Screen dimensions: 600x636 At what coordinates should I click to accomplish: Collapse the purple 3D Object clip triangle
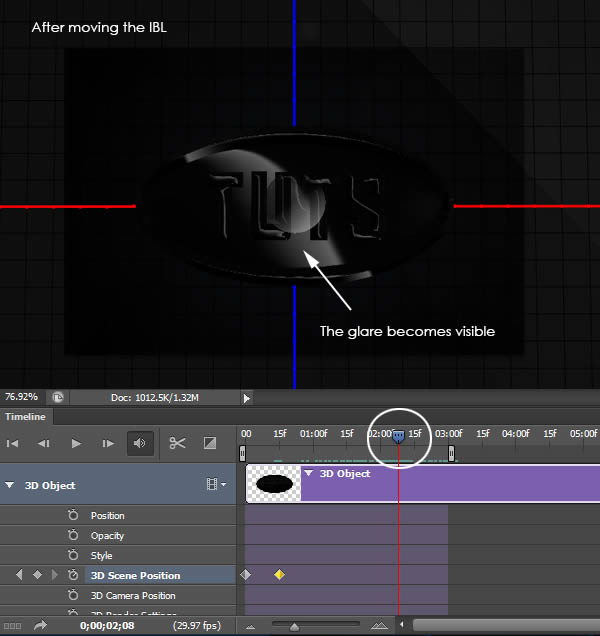point(309,473)
